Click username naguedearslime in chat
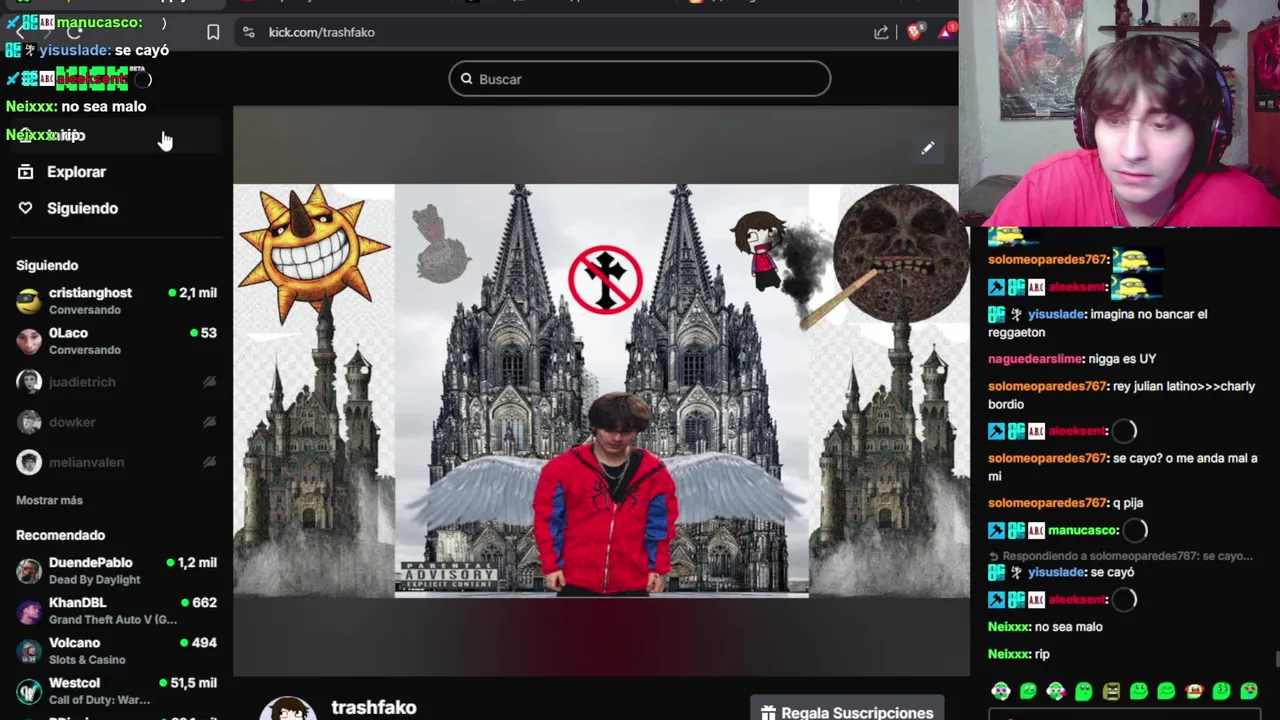Screen dimensions: 1280x720 [1036, 359]
